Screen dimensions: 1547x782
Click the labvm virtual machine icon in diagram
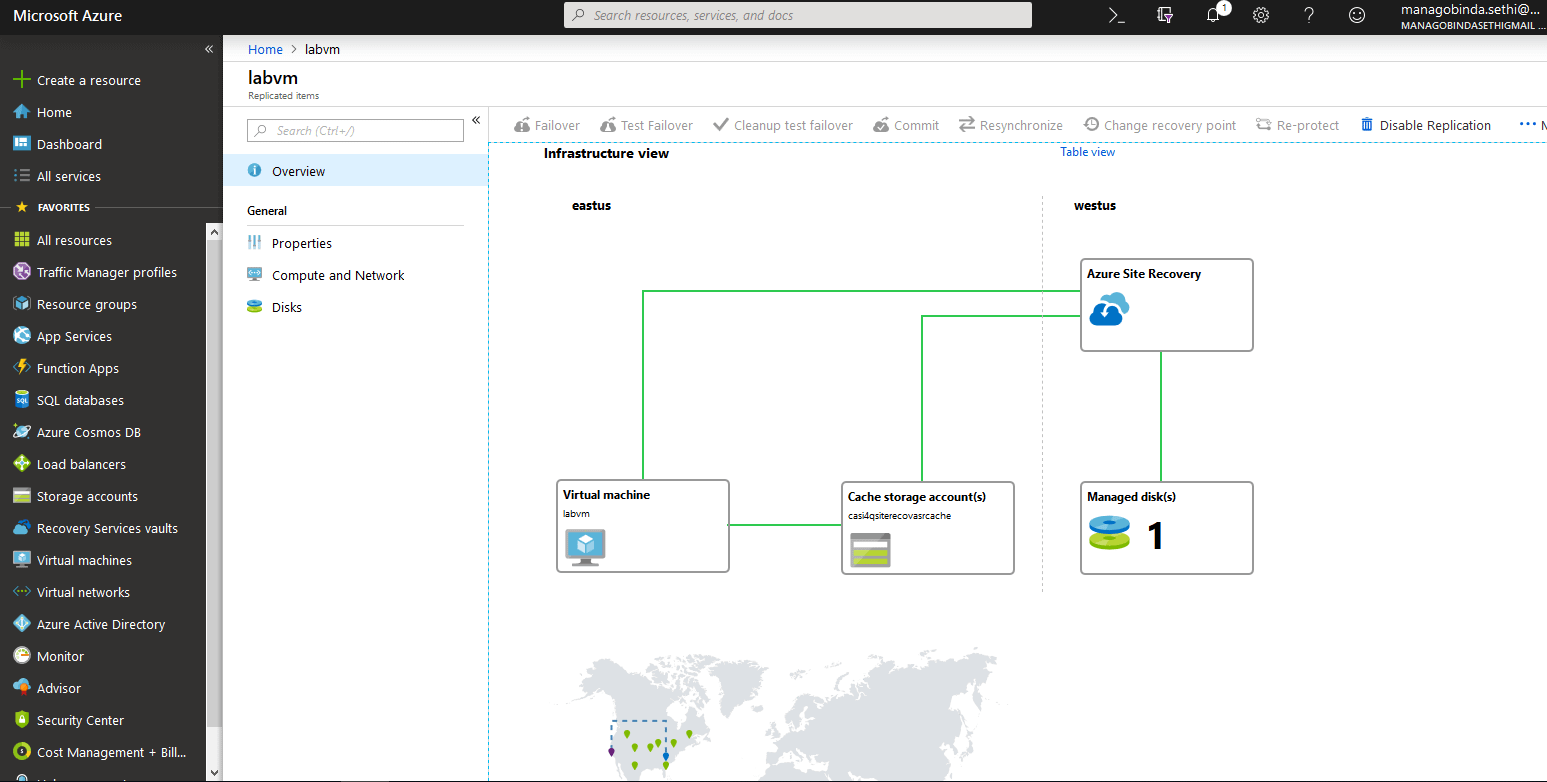(586, 548)
